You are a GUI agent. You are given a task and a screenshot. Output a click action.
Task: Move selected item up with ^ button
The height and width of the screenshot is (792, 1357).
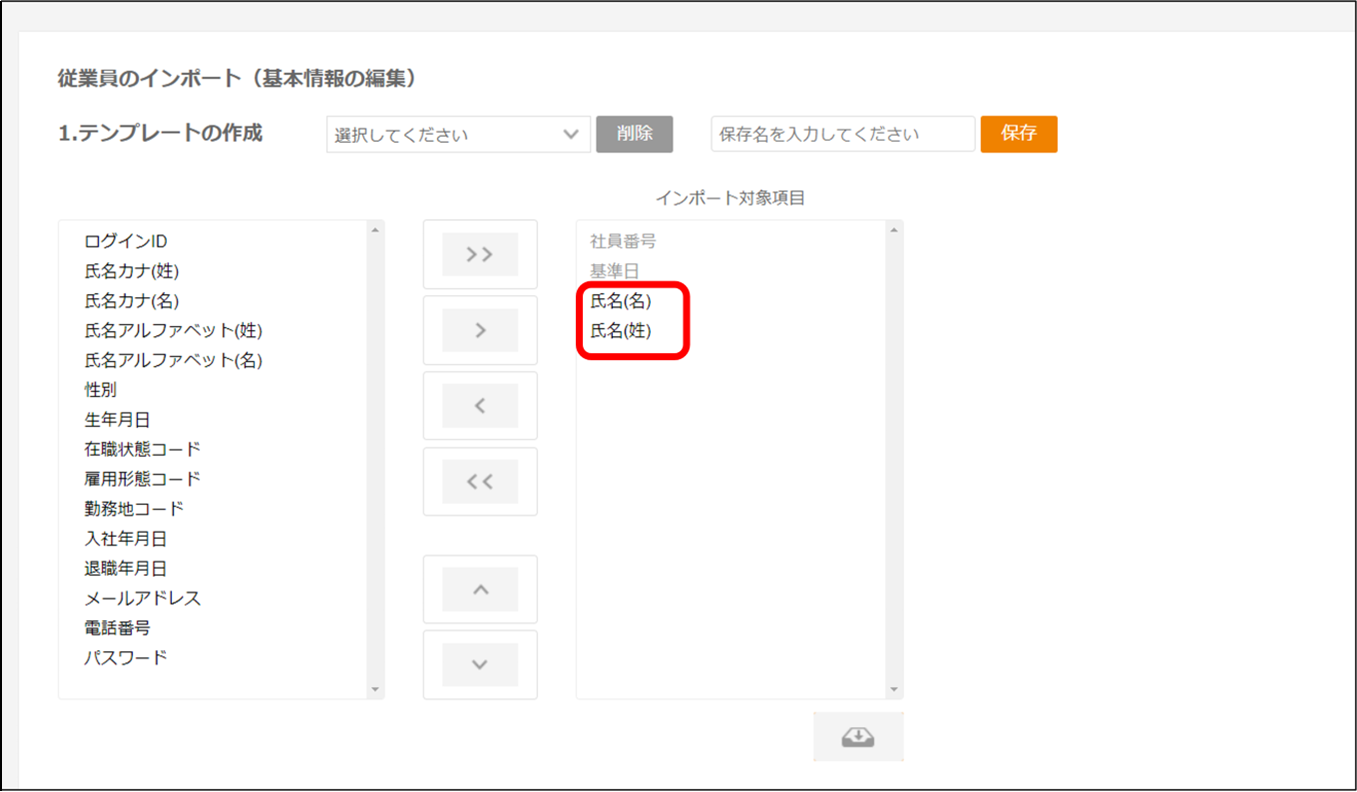[480, 590]
